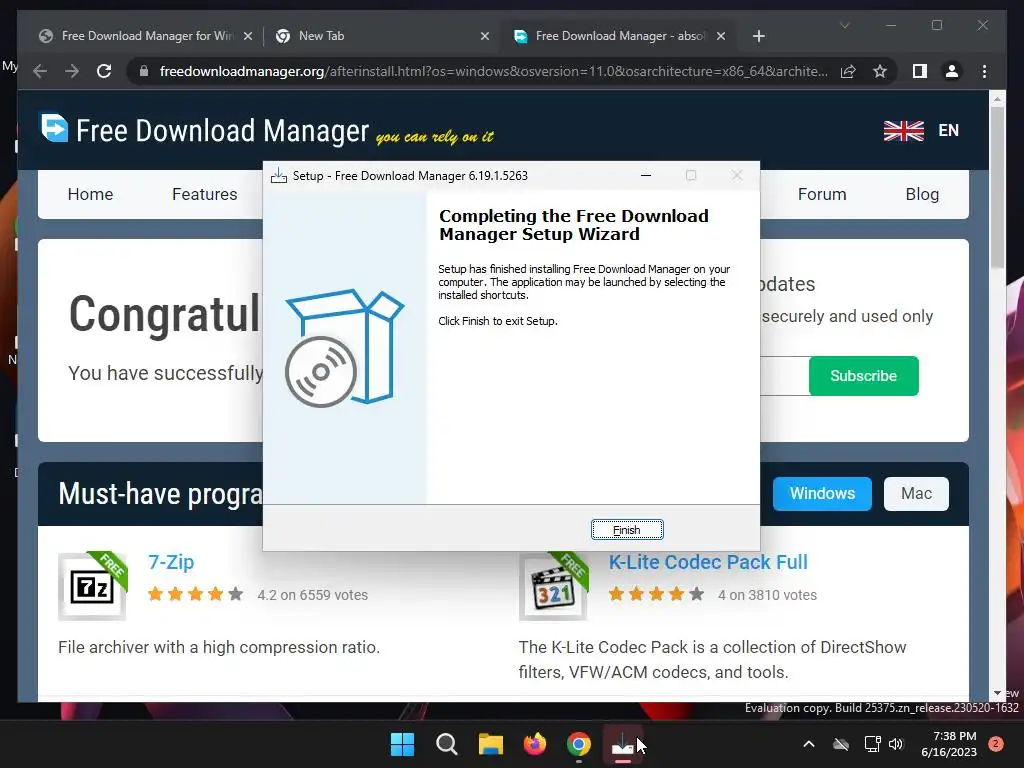Switch to the New Tab browser tab

pos(382,36)
